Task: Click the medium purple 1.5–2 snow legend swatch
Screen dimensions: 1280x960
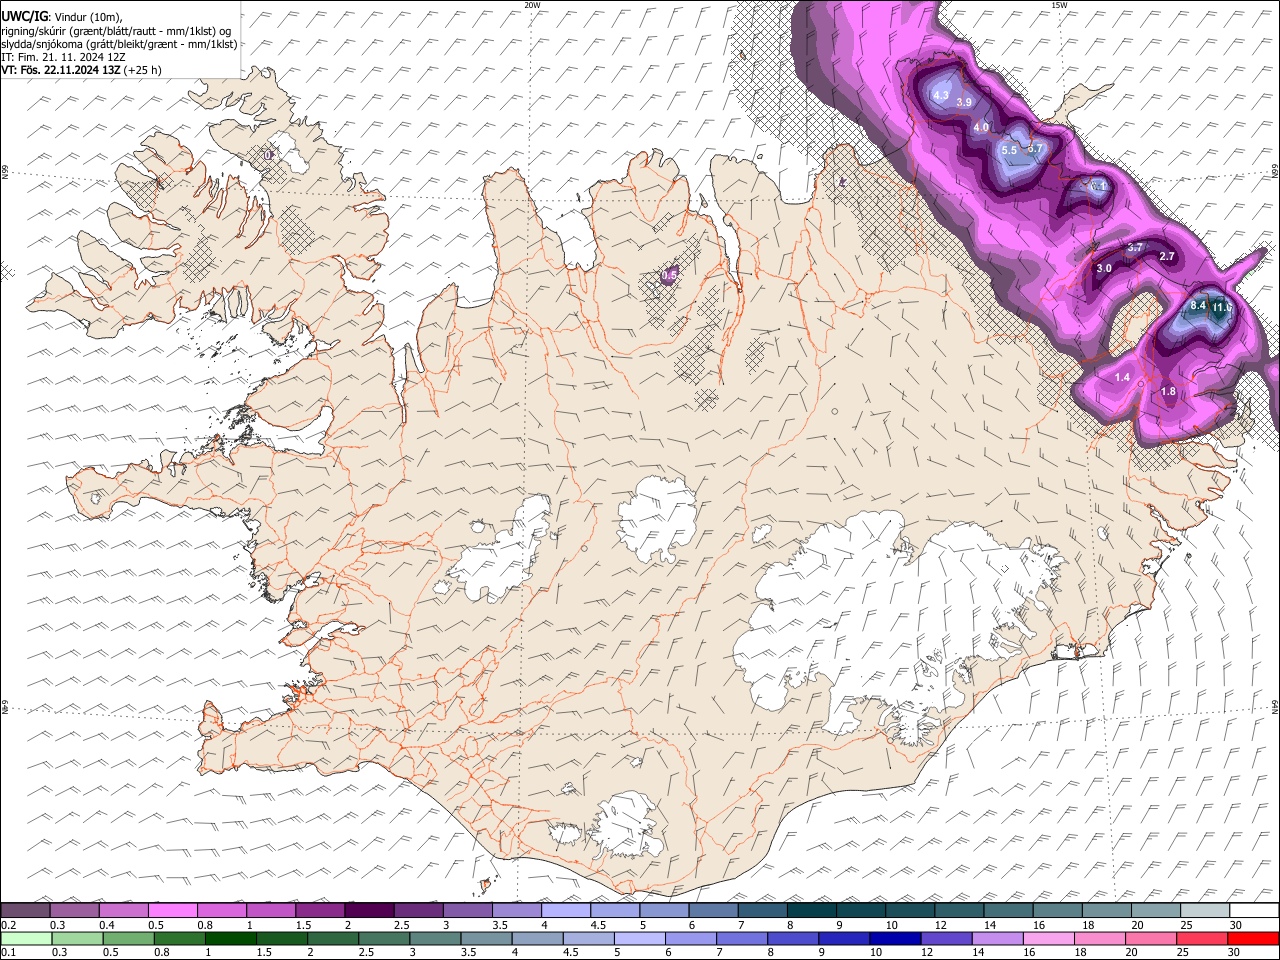Action: point(321,910)
